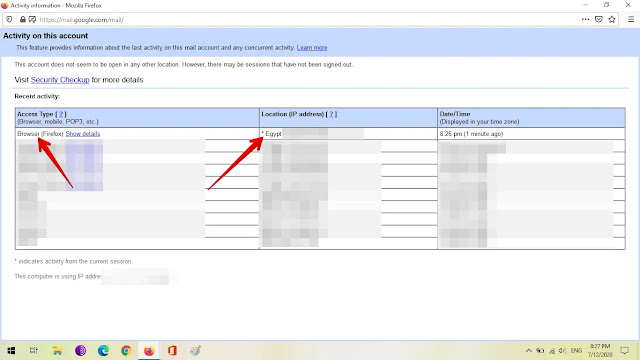Open Microsoft Office from taskbar

172,351
